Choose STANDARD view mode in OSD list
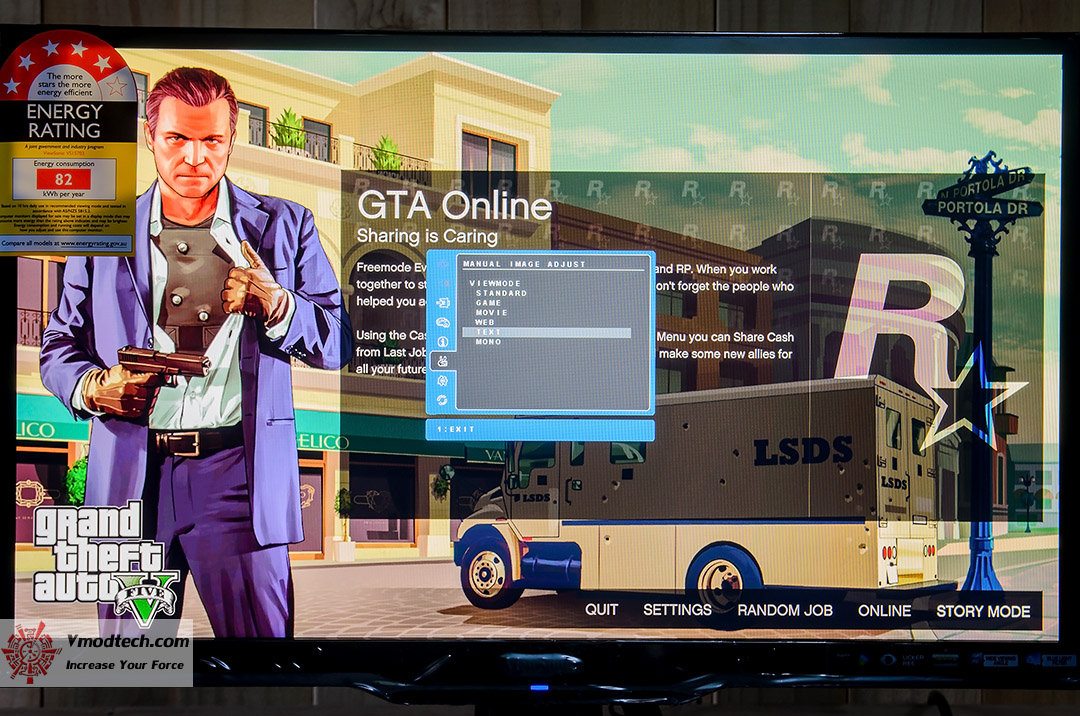Image resolution: width=1080 pixels, height=716 pixels. click(x=501, y=293)
